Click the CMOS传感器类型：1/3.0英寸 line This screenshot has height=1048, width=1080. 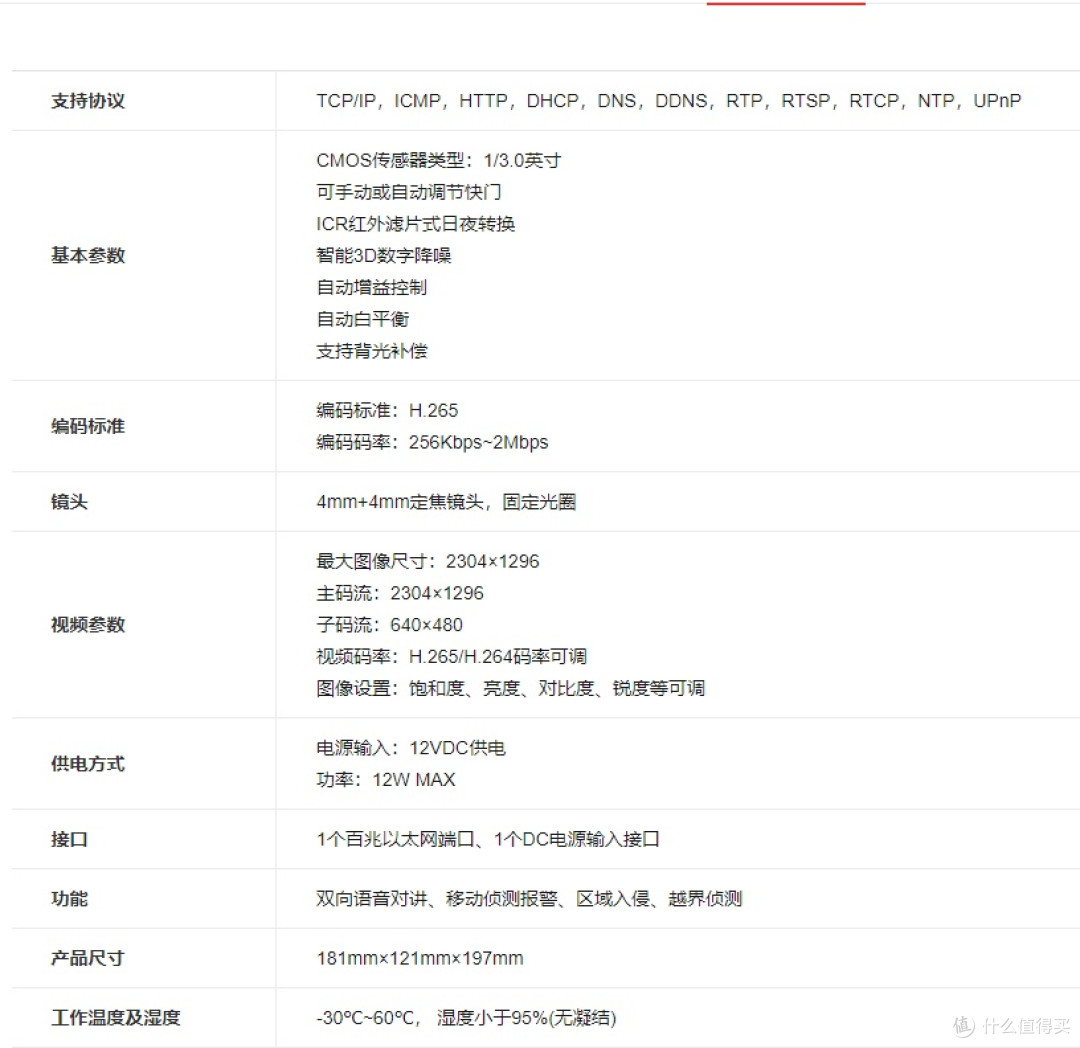439,160
